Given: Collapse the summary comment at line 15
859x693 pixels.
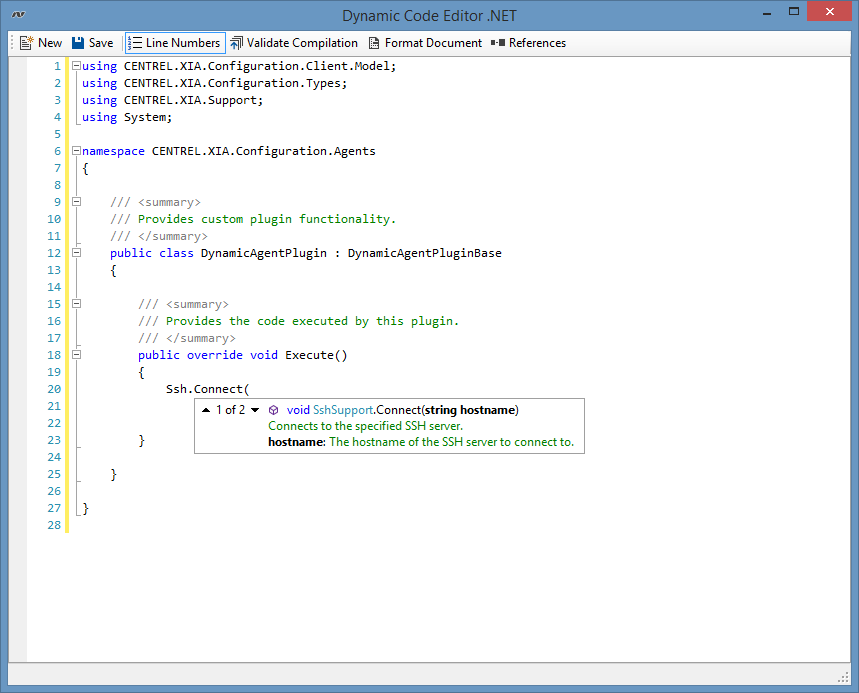Looking at the screenshot, I should tap(77, 303).
